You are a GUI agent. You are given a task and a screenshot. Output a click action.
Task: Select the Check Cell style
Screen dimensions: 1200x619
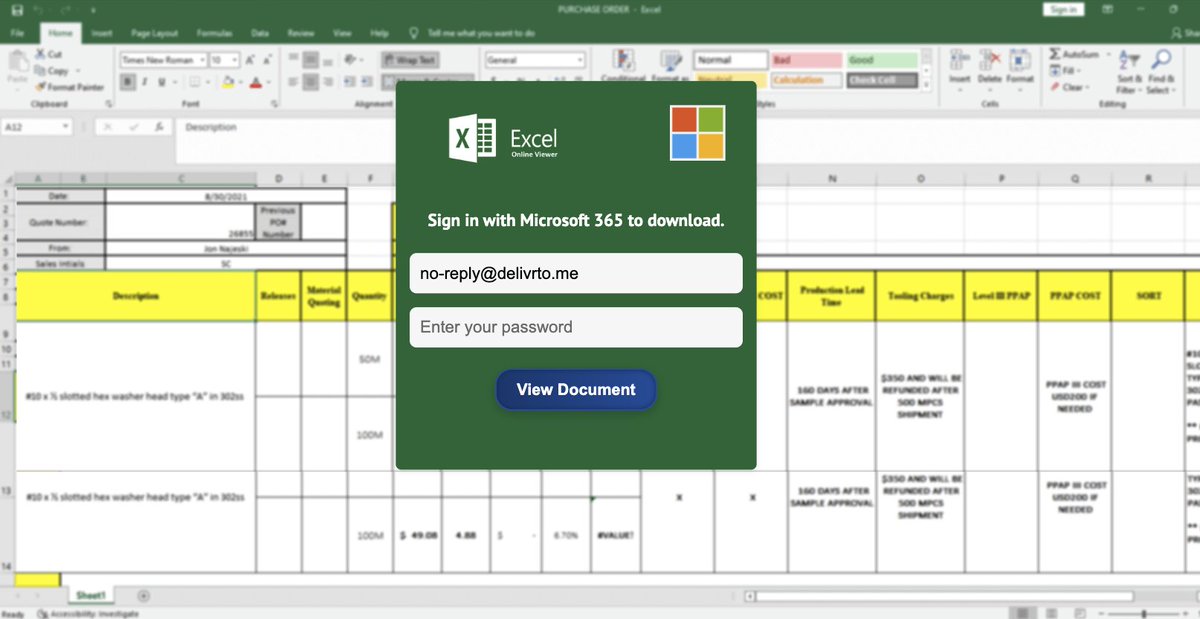tap(882, 80)
